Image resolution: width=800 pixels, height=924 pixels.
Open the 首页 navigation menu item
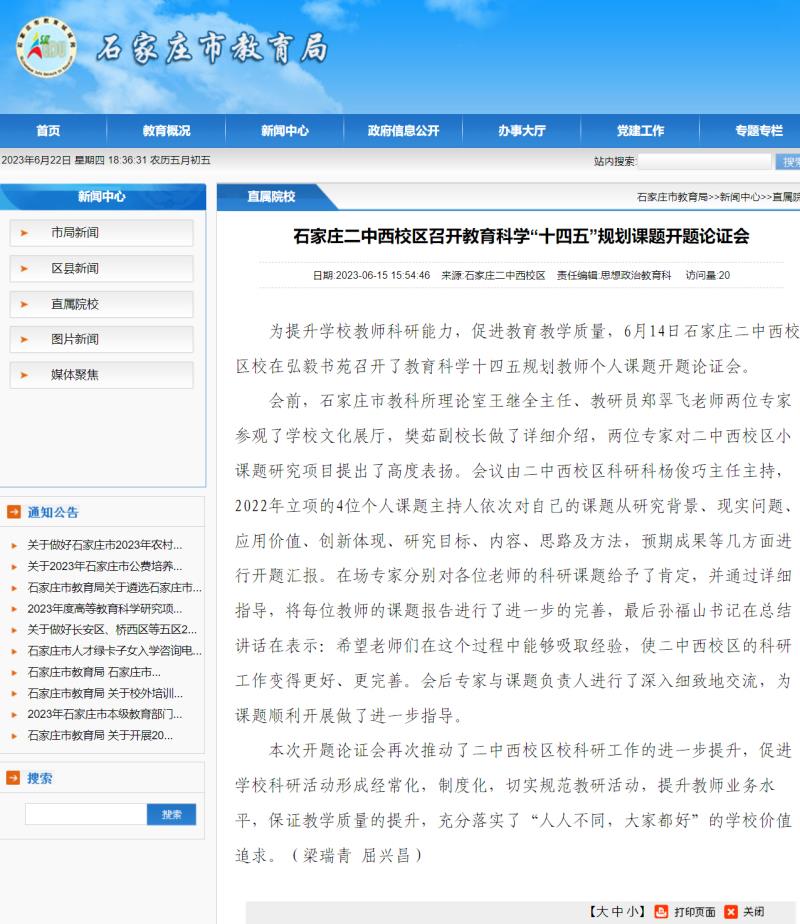(48, 131)
